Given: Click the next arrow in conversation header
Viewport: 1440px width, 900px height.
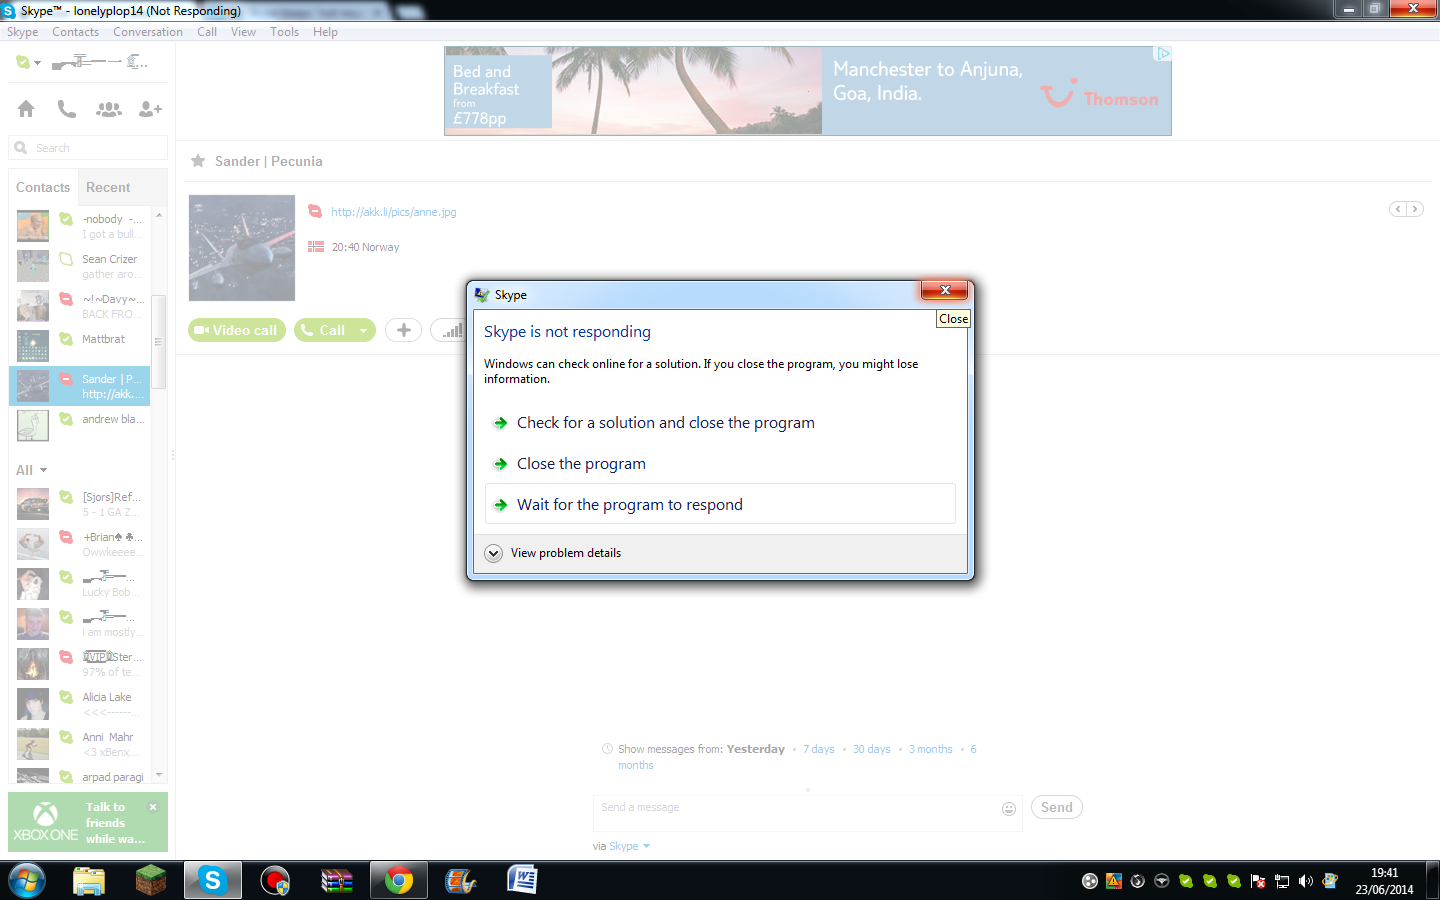Looking at the screenshot, I should pyautogui.click(x=1415, y=209).
